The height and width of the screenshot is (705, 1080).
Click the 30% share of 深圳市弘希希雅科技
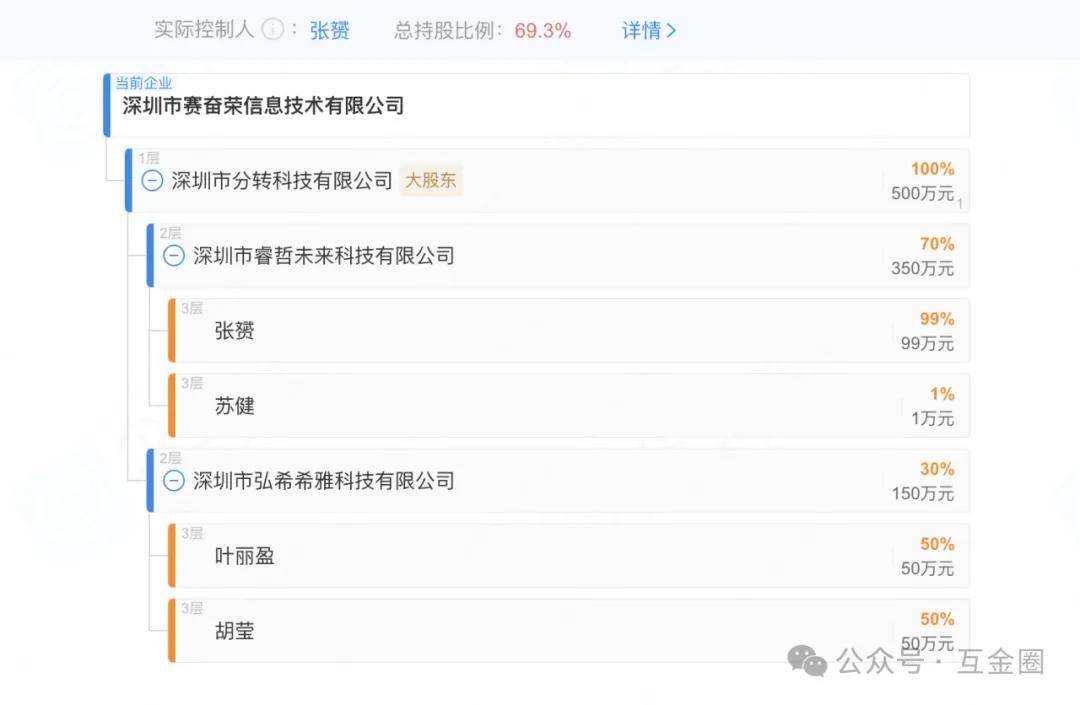coord(937,469)
